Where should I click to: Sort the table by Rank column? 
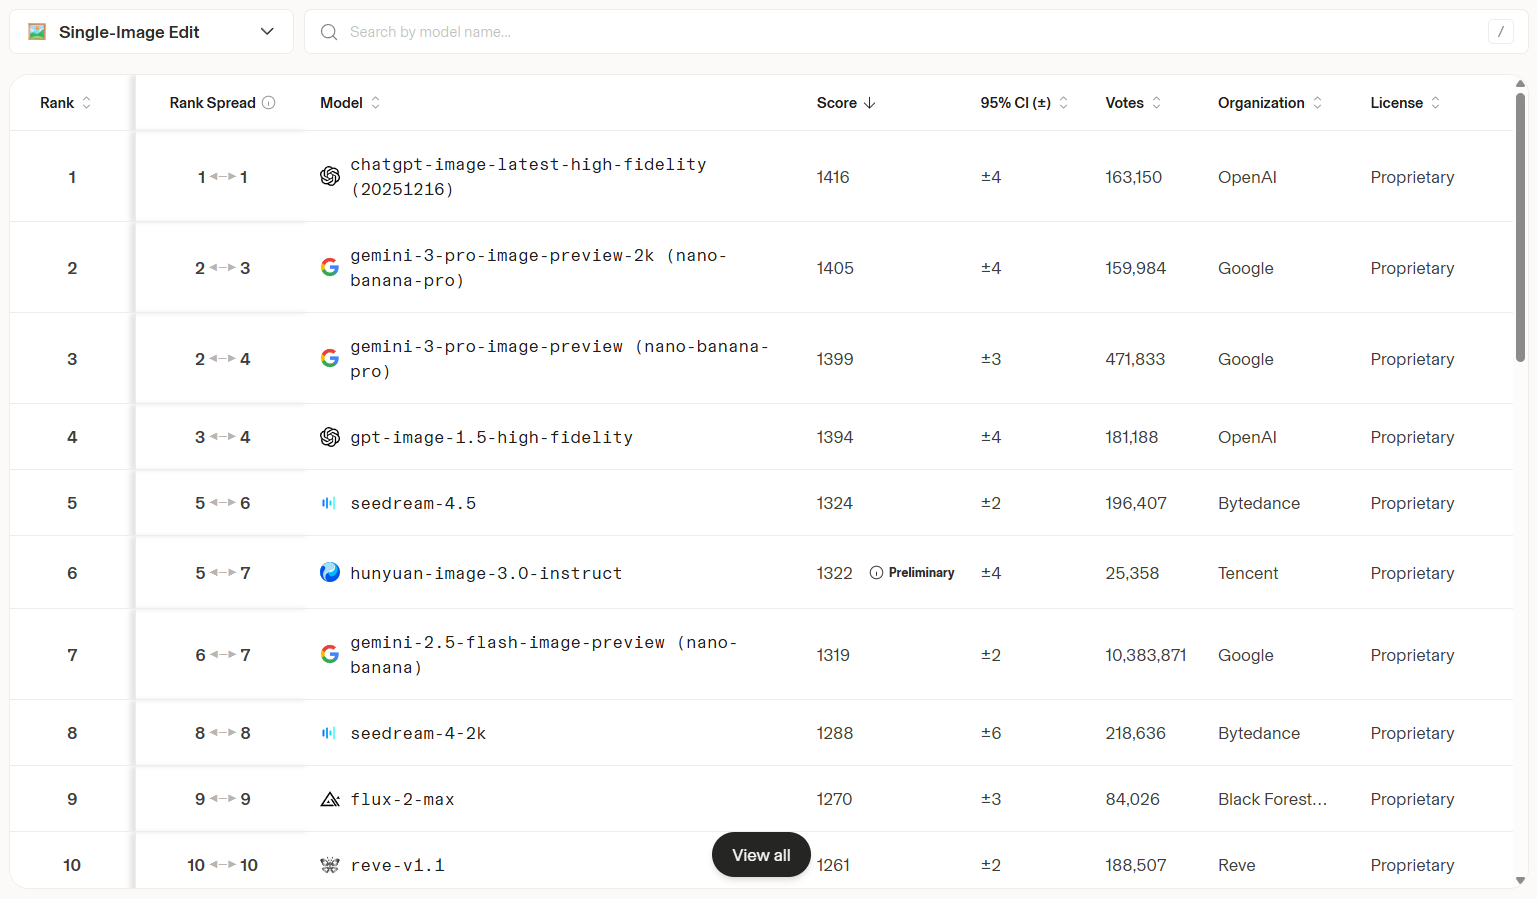coord(66,103)
